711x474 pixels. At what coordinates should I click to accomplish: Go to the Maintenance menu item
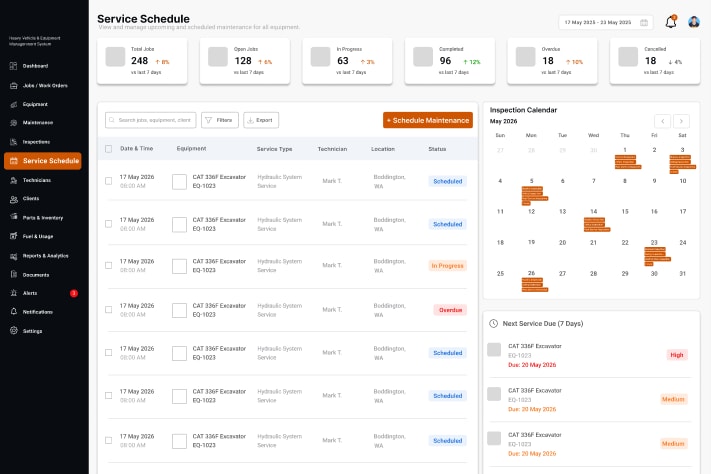click(x=38, y=123)
